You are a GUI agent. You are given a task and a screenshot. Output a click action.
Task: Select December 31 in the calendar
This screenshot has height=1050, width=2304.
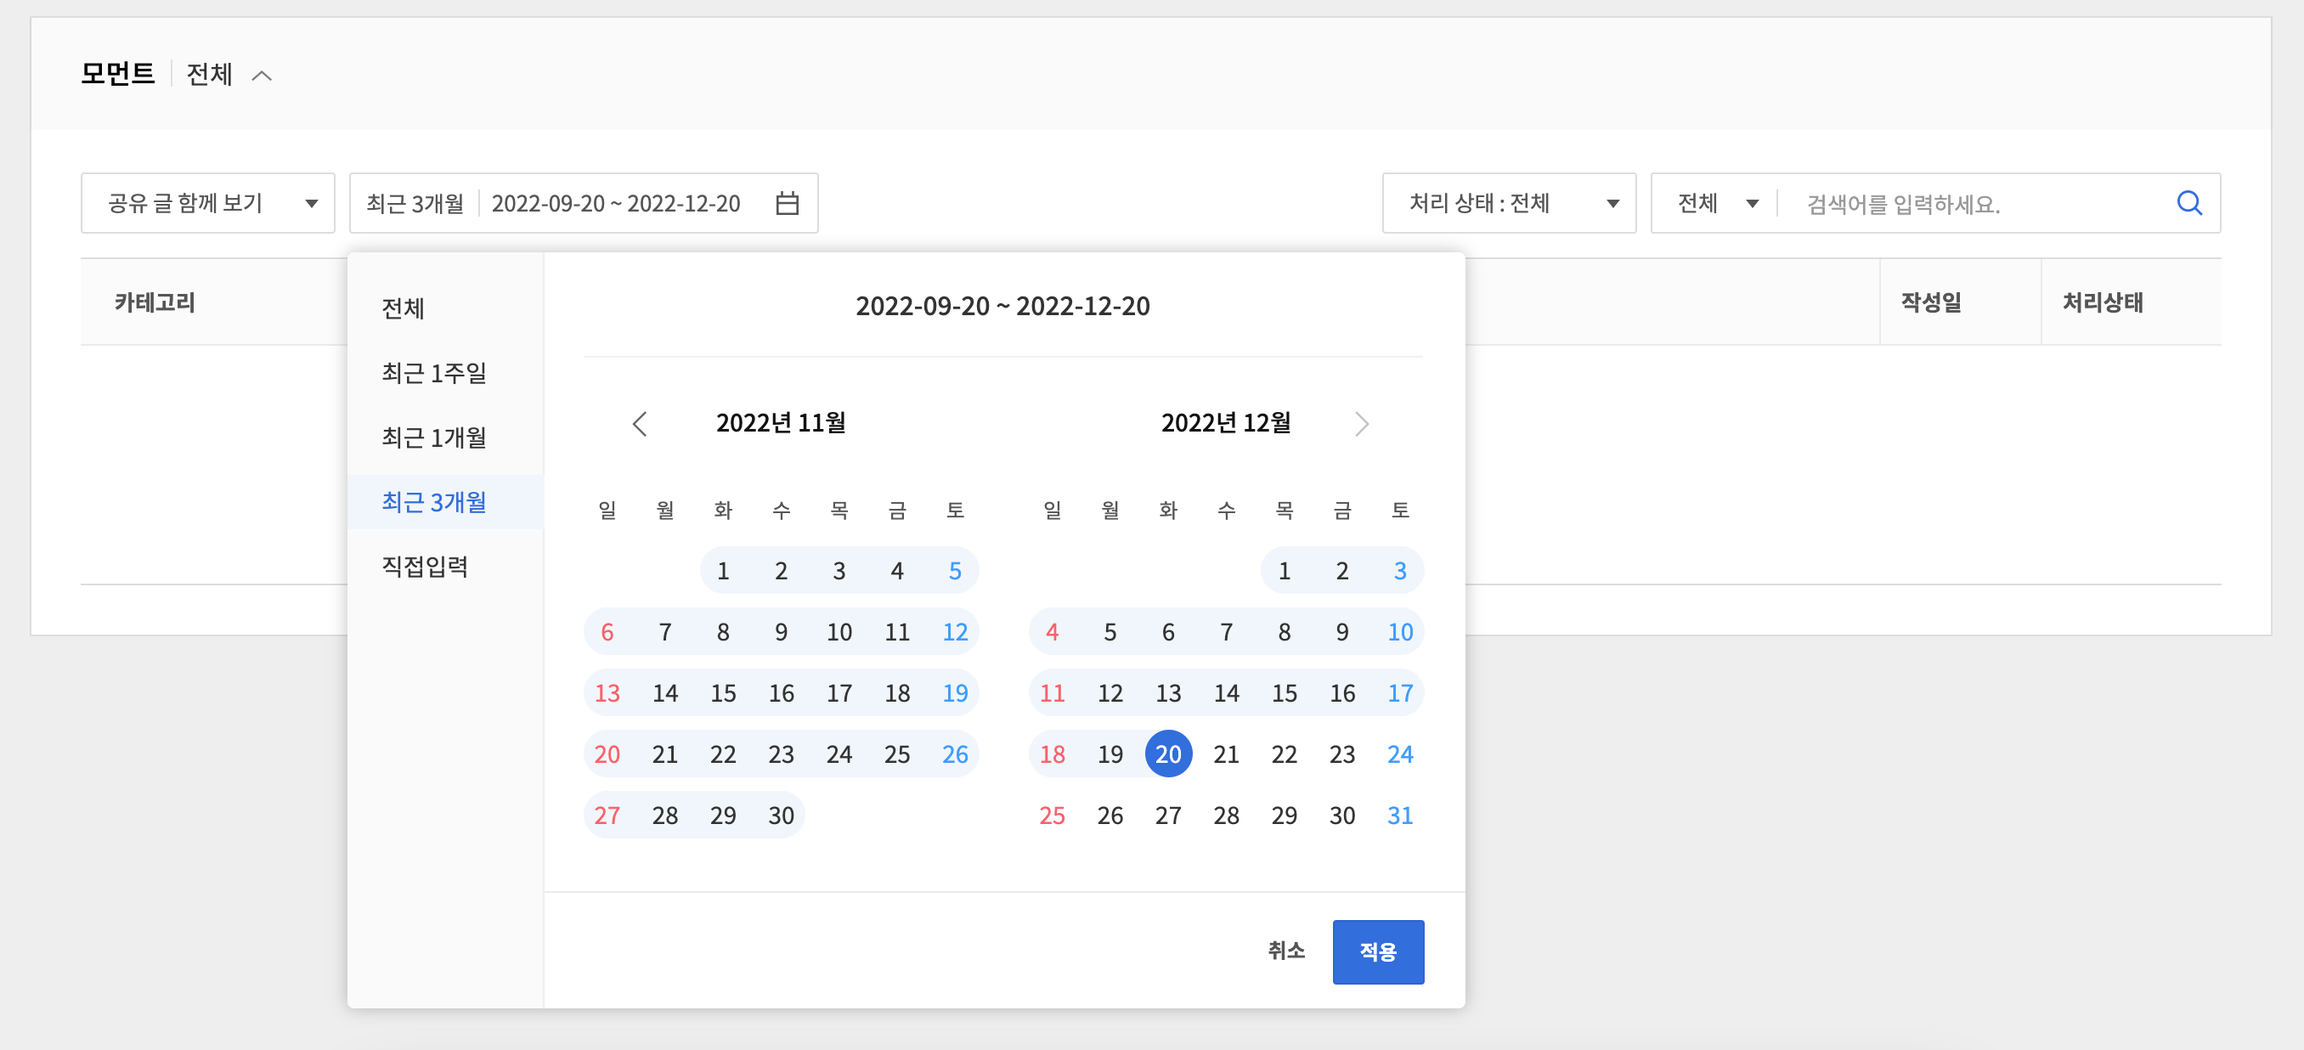(x=1400, y=816)
